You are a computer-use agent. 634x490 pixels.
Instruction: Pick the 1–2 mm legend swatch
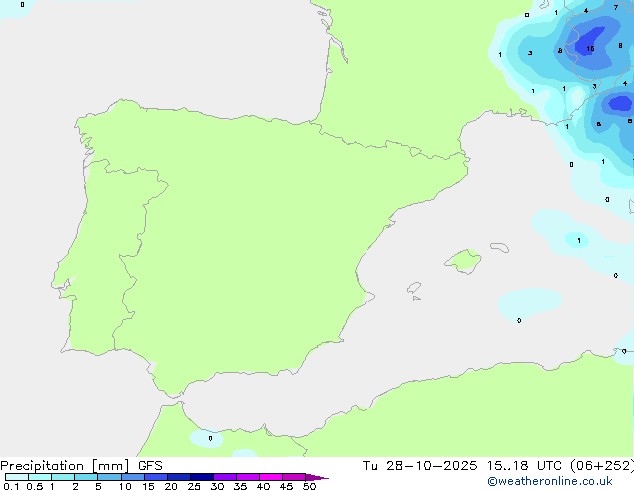point(63,477)
